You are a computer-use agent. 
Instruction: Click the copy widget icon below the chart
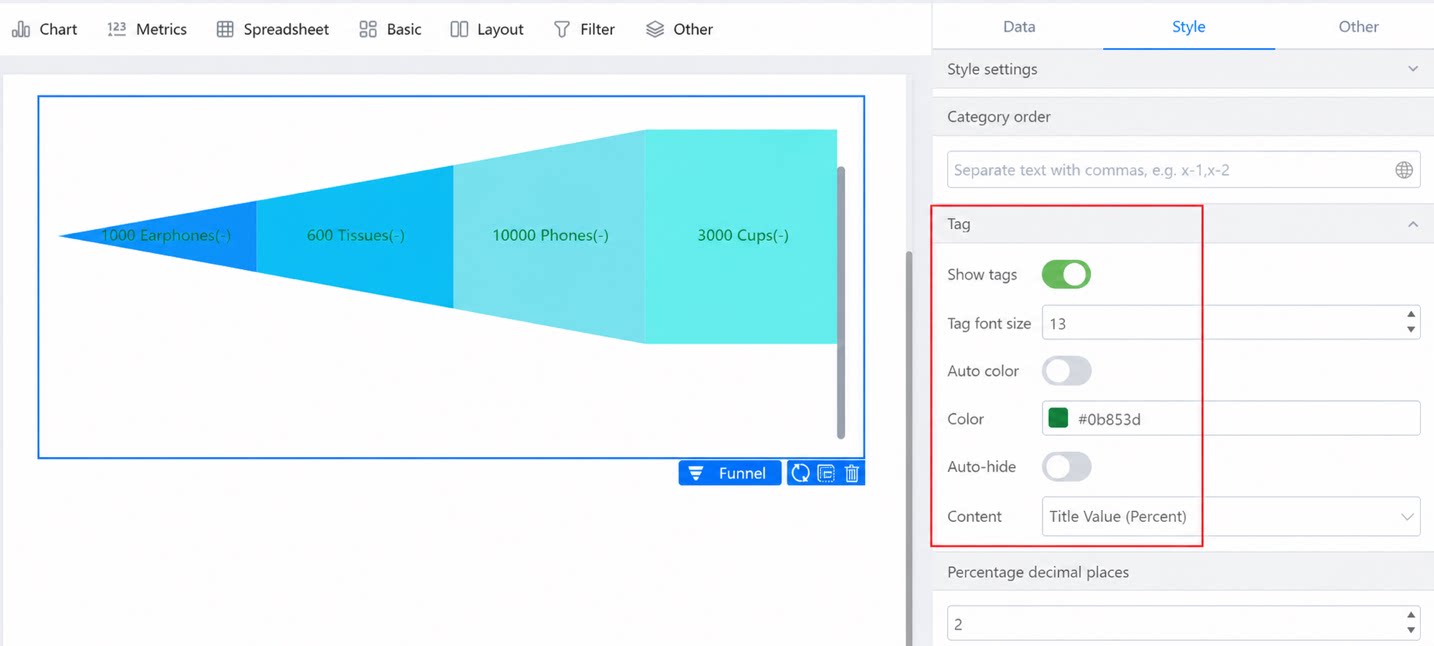click(826, 473)
